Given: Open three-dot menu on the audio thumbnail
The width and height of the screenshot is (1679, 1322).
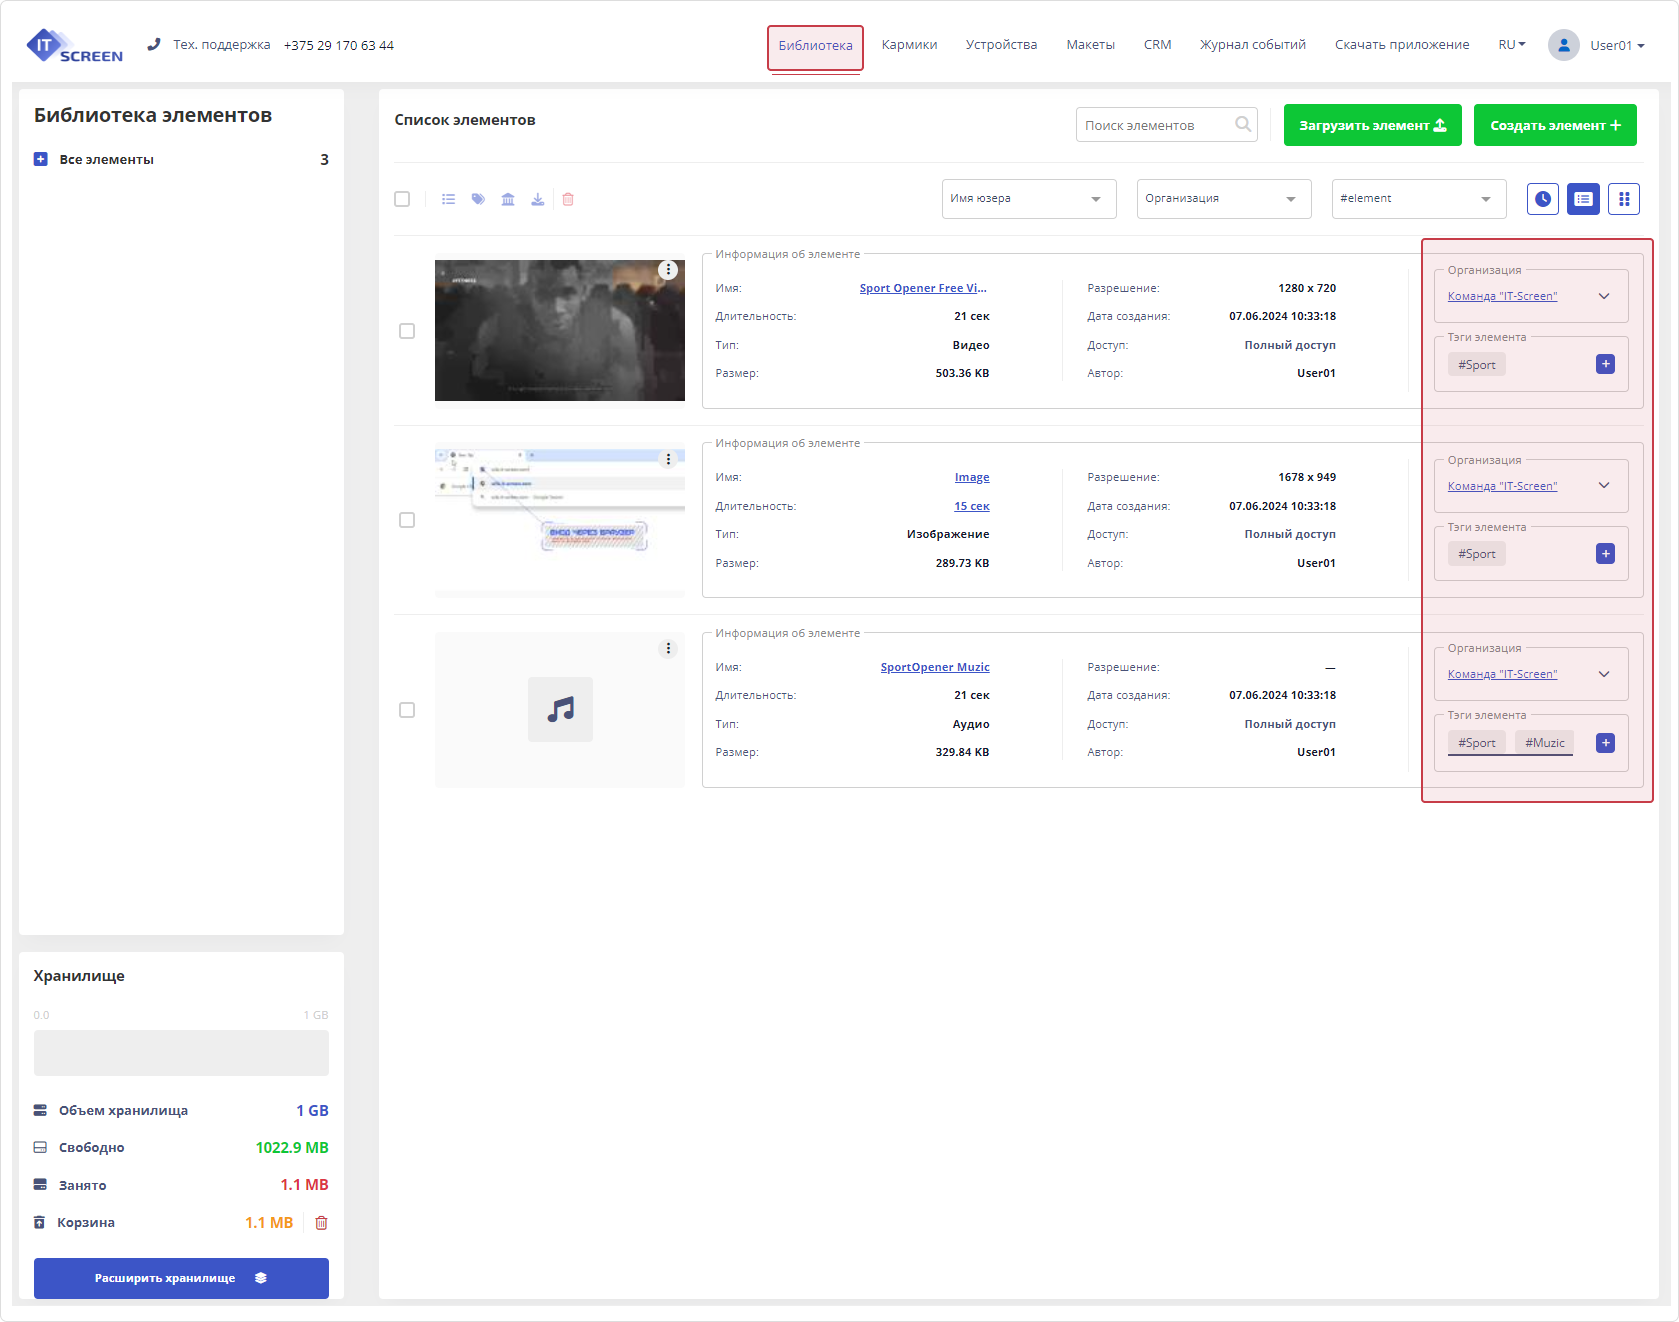Looking at the screenshot, I should coord(668,649).
